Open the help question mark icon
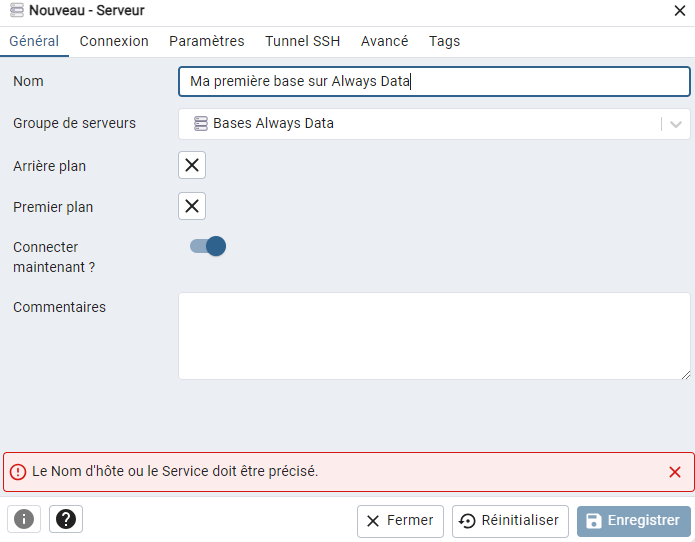Viewport: 695px width, 542px height. click(66, 519)
